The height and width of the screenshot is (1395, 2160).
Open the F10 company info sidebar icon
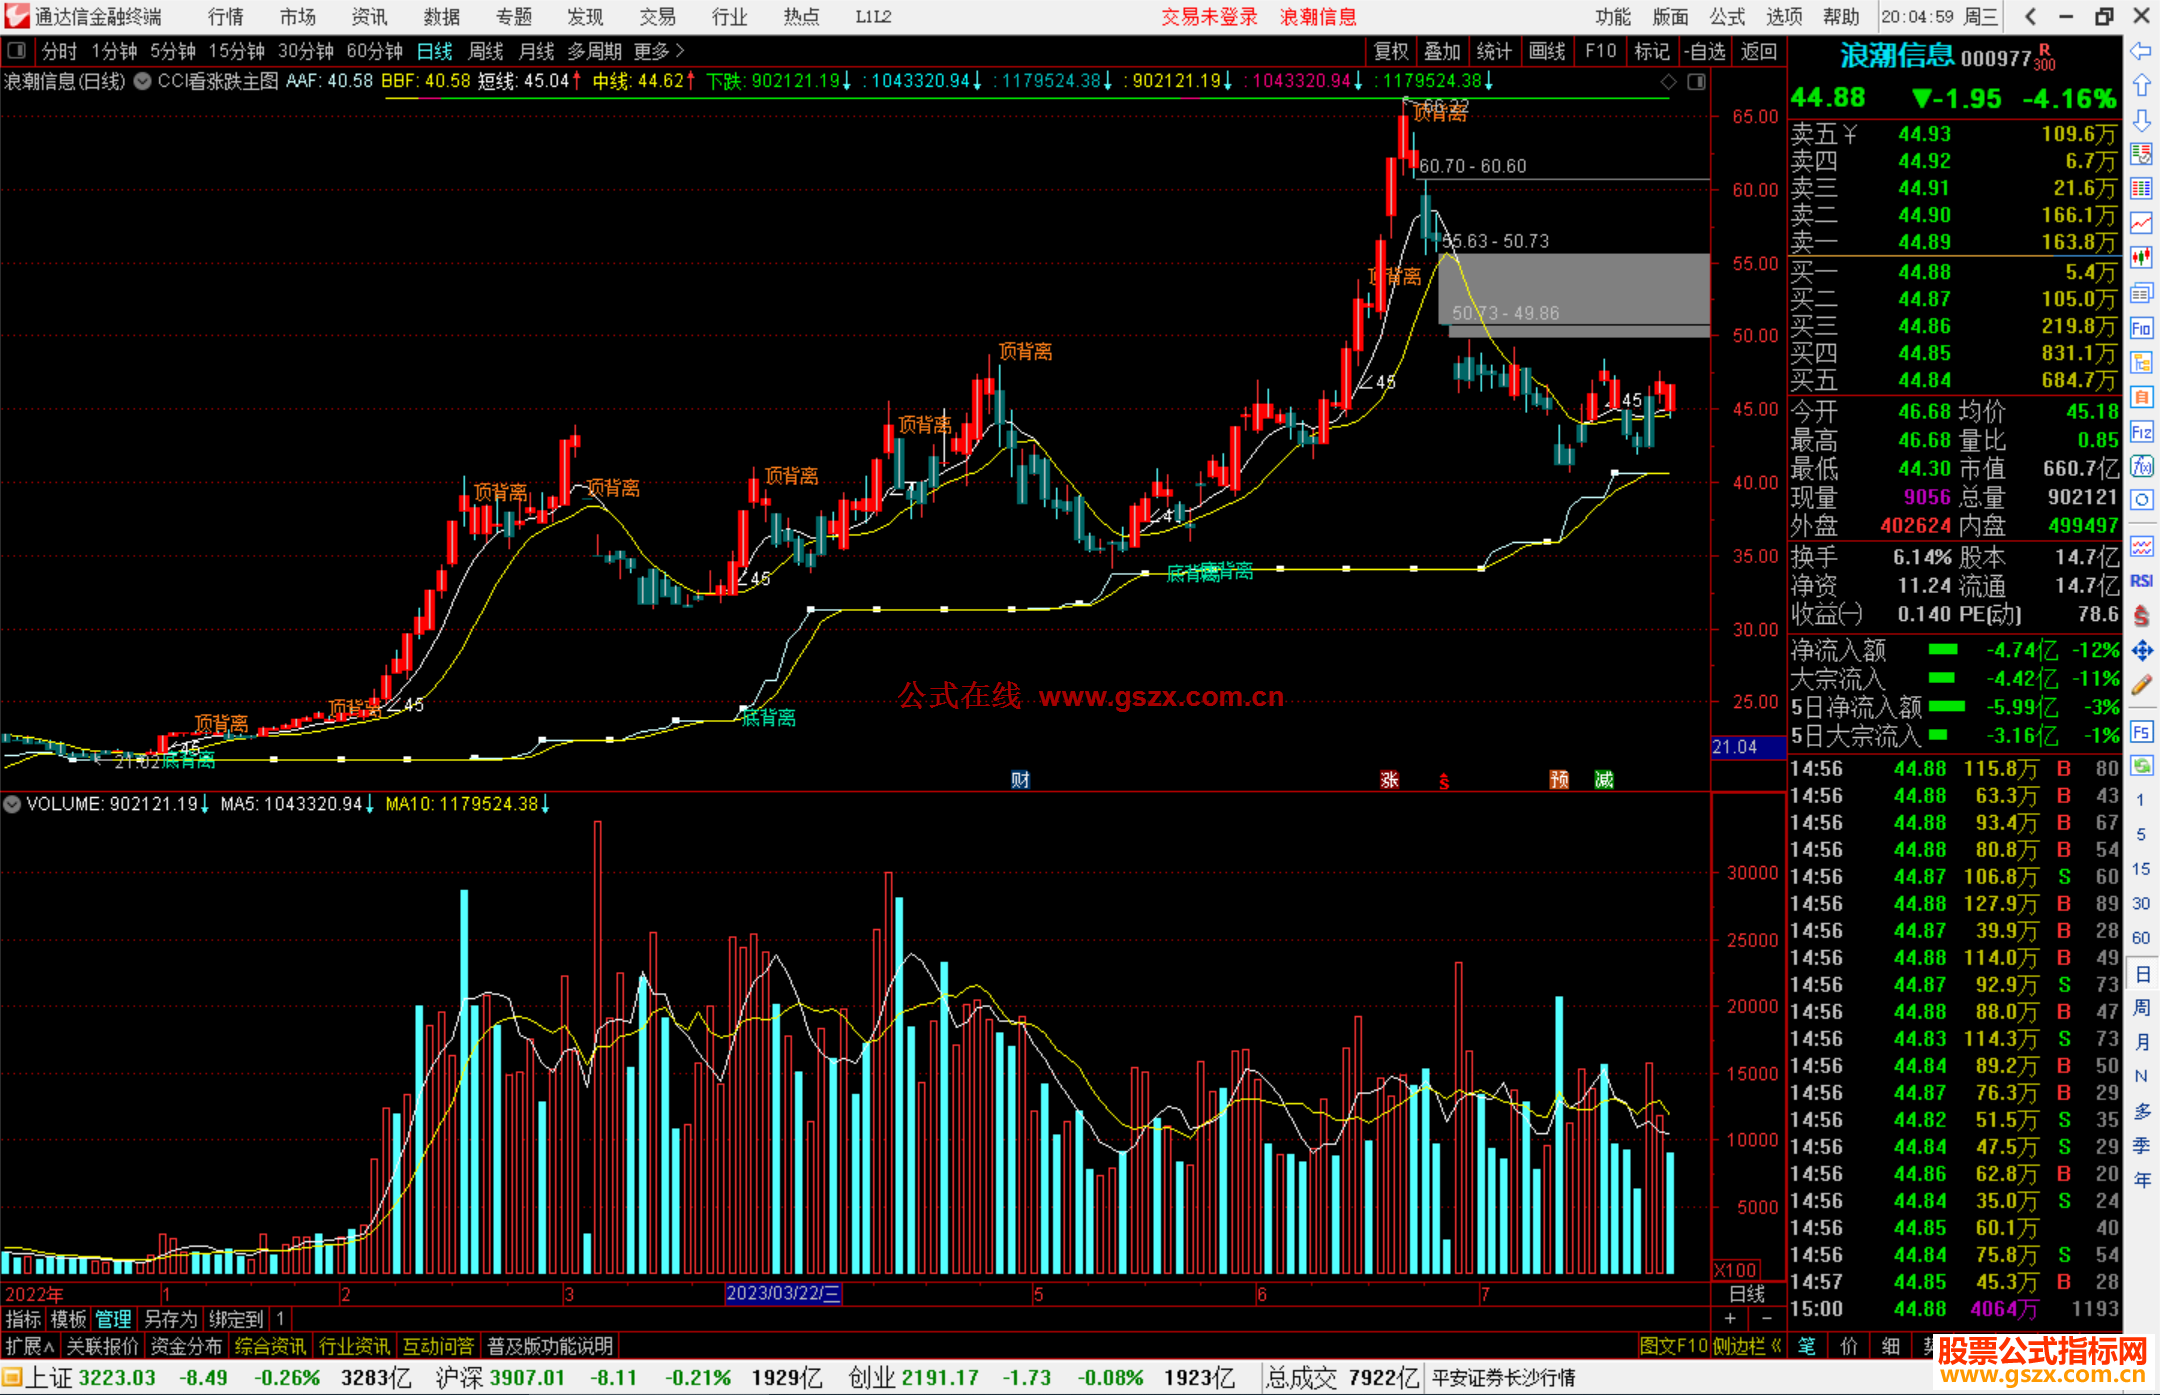2141,328
